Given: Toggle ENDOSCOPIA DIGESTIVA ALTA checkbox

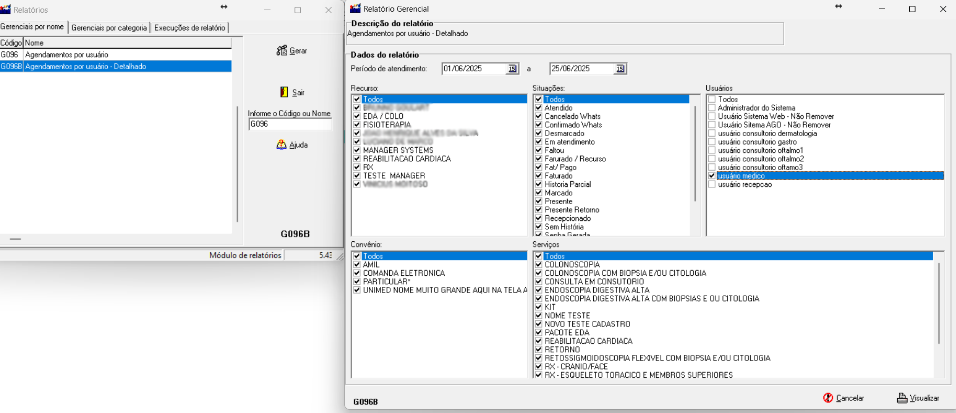Looking at the screenshot, I should click(538, 290).
